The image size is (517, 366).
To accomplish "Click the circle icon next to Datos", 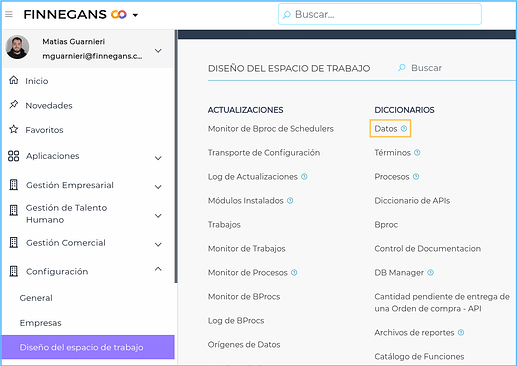I will point(404,129).
